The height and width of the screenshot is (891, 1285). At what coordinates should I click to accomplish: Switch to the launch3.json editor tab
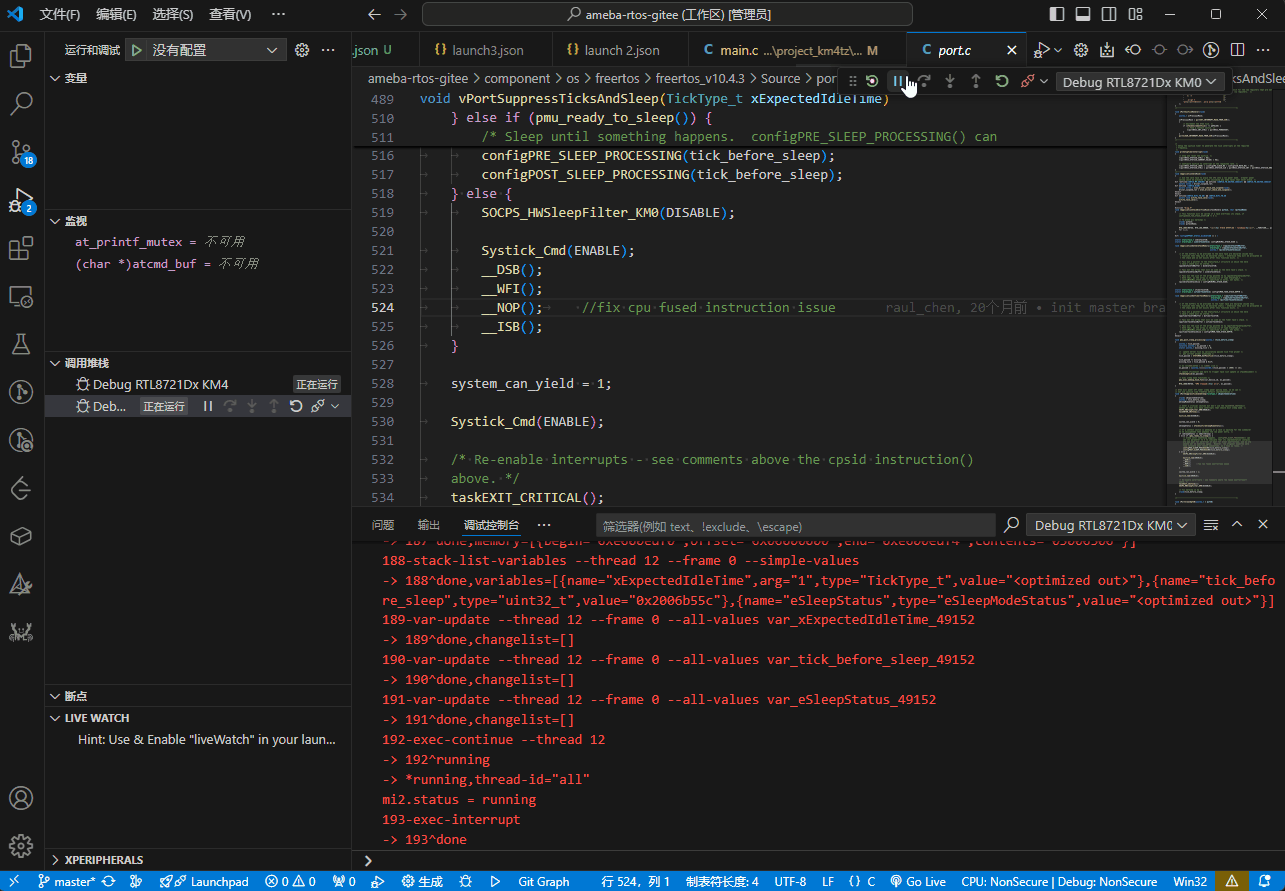479,50
